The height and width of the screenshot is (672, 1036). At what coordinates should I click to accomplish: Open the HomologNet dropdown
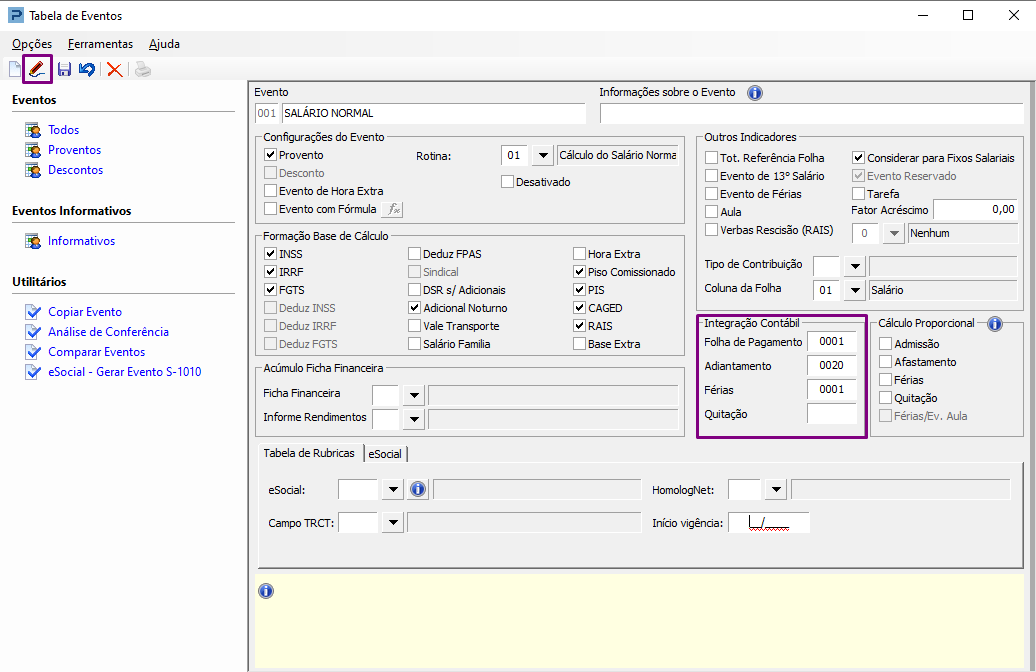coord(776,490)
